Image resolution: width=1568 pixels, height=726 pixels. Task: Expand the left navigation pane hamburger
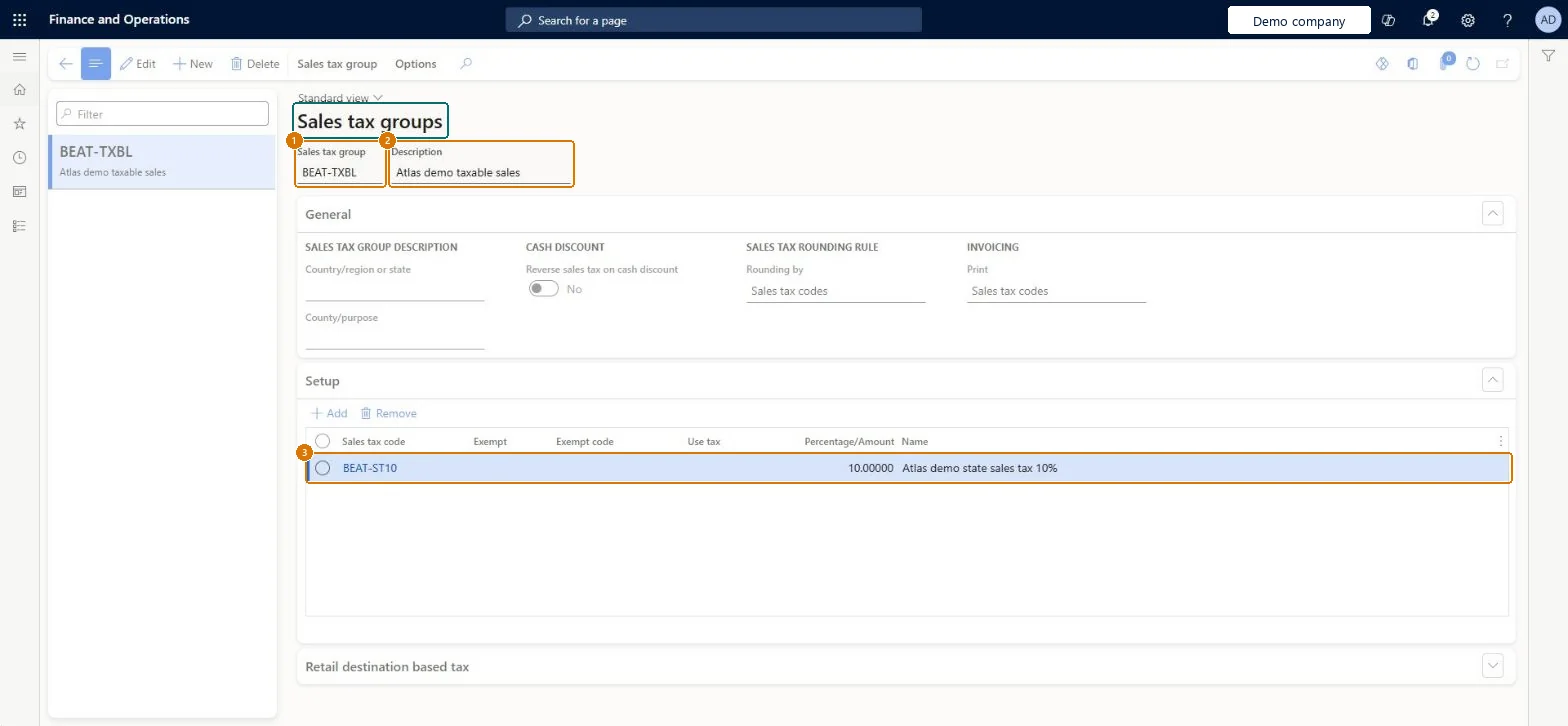pyautogui.click(x=19, y=56)
